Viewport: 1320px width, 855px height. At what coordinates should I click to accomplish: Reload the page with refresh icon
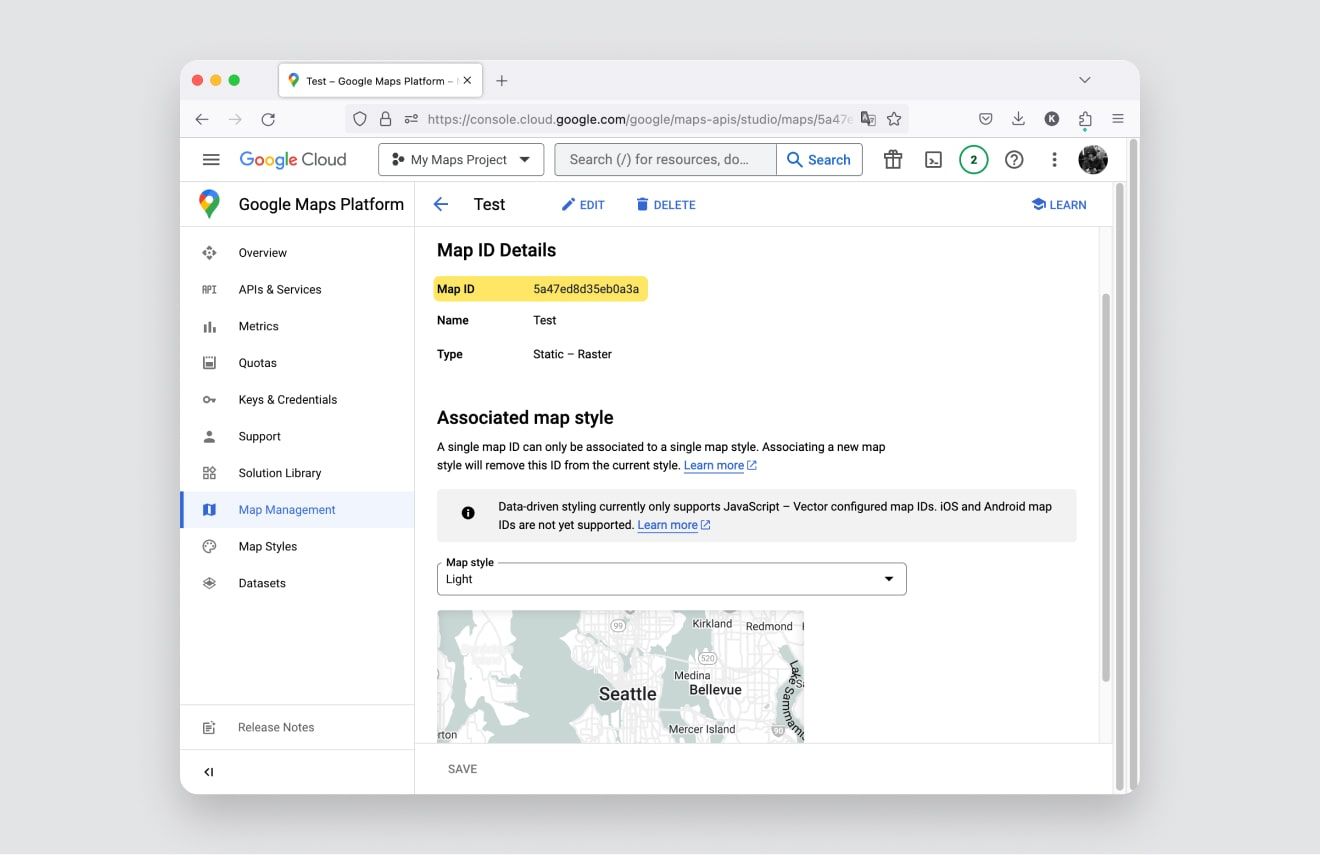pyautogui.click(x=268, y=119)
